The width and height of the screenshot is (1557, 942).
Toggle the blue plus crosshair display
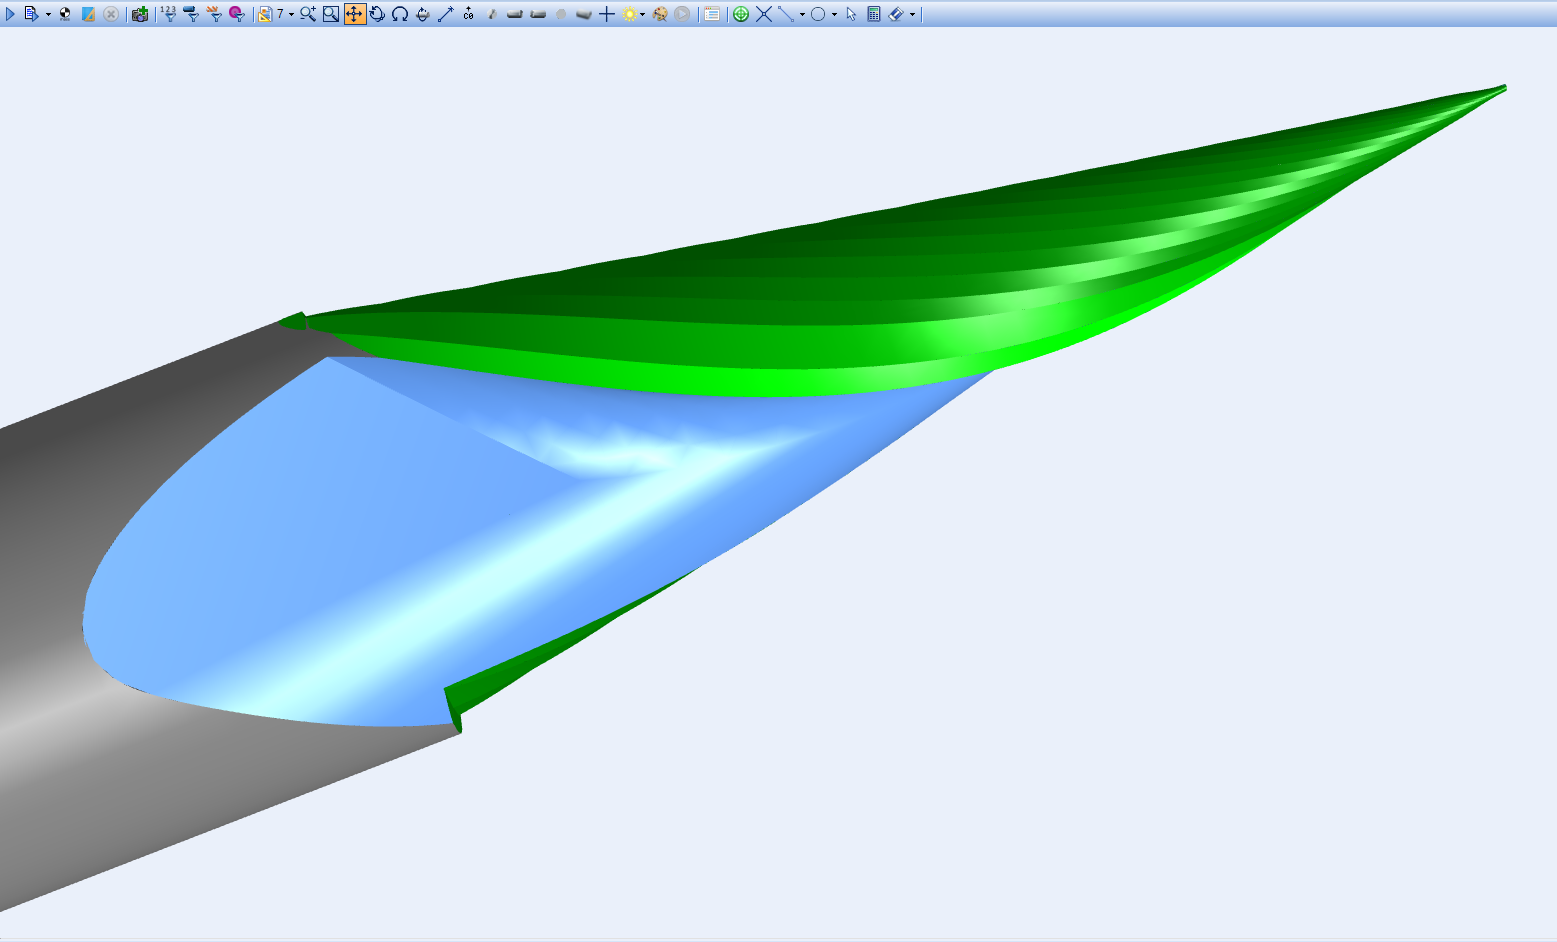pos(607,14)
